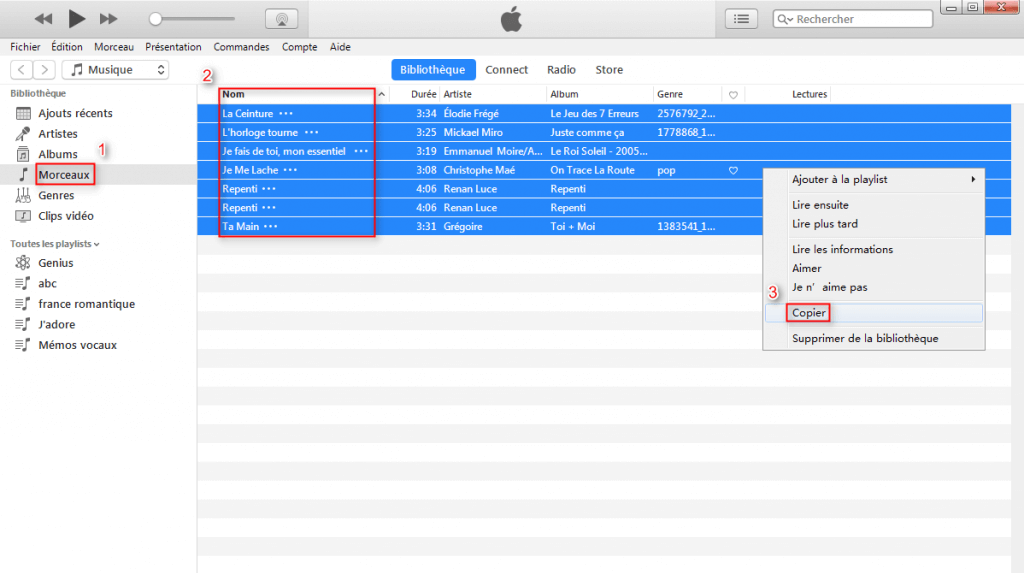Select Clips vidéo in the sidebar
The image size is (1024, 573).
tap(65, 216)
